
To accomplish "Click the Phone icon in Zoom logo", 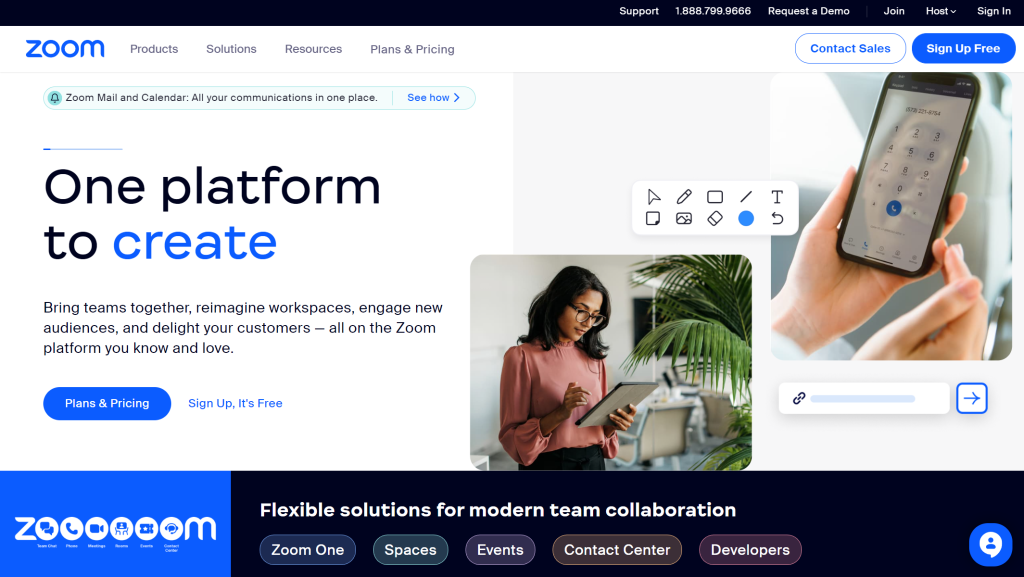I will [72, 529].
